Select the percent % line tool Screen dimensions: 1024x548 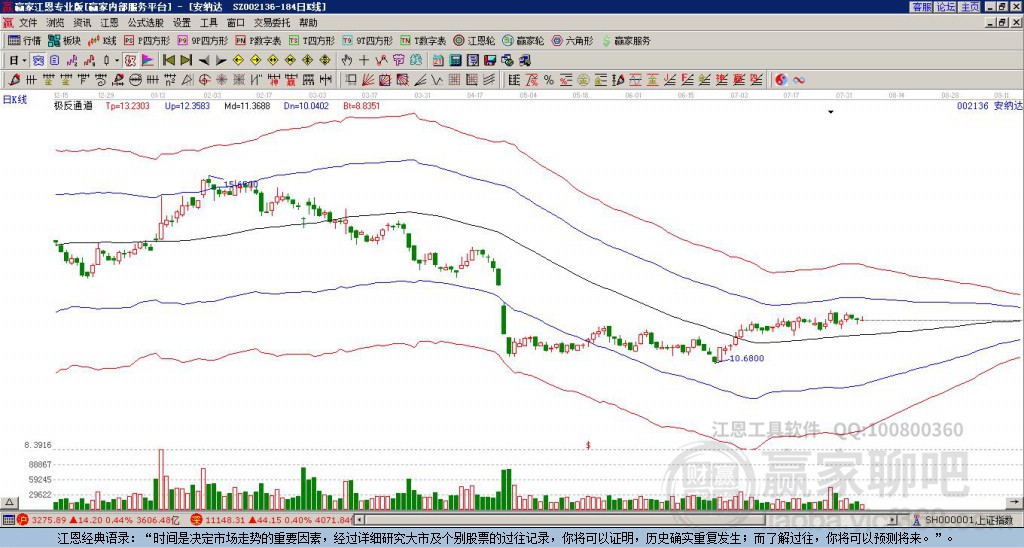click(549, 80)
